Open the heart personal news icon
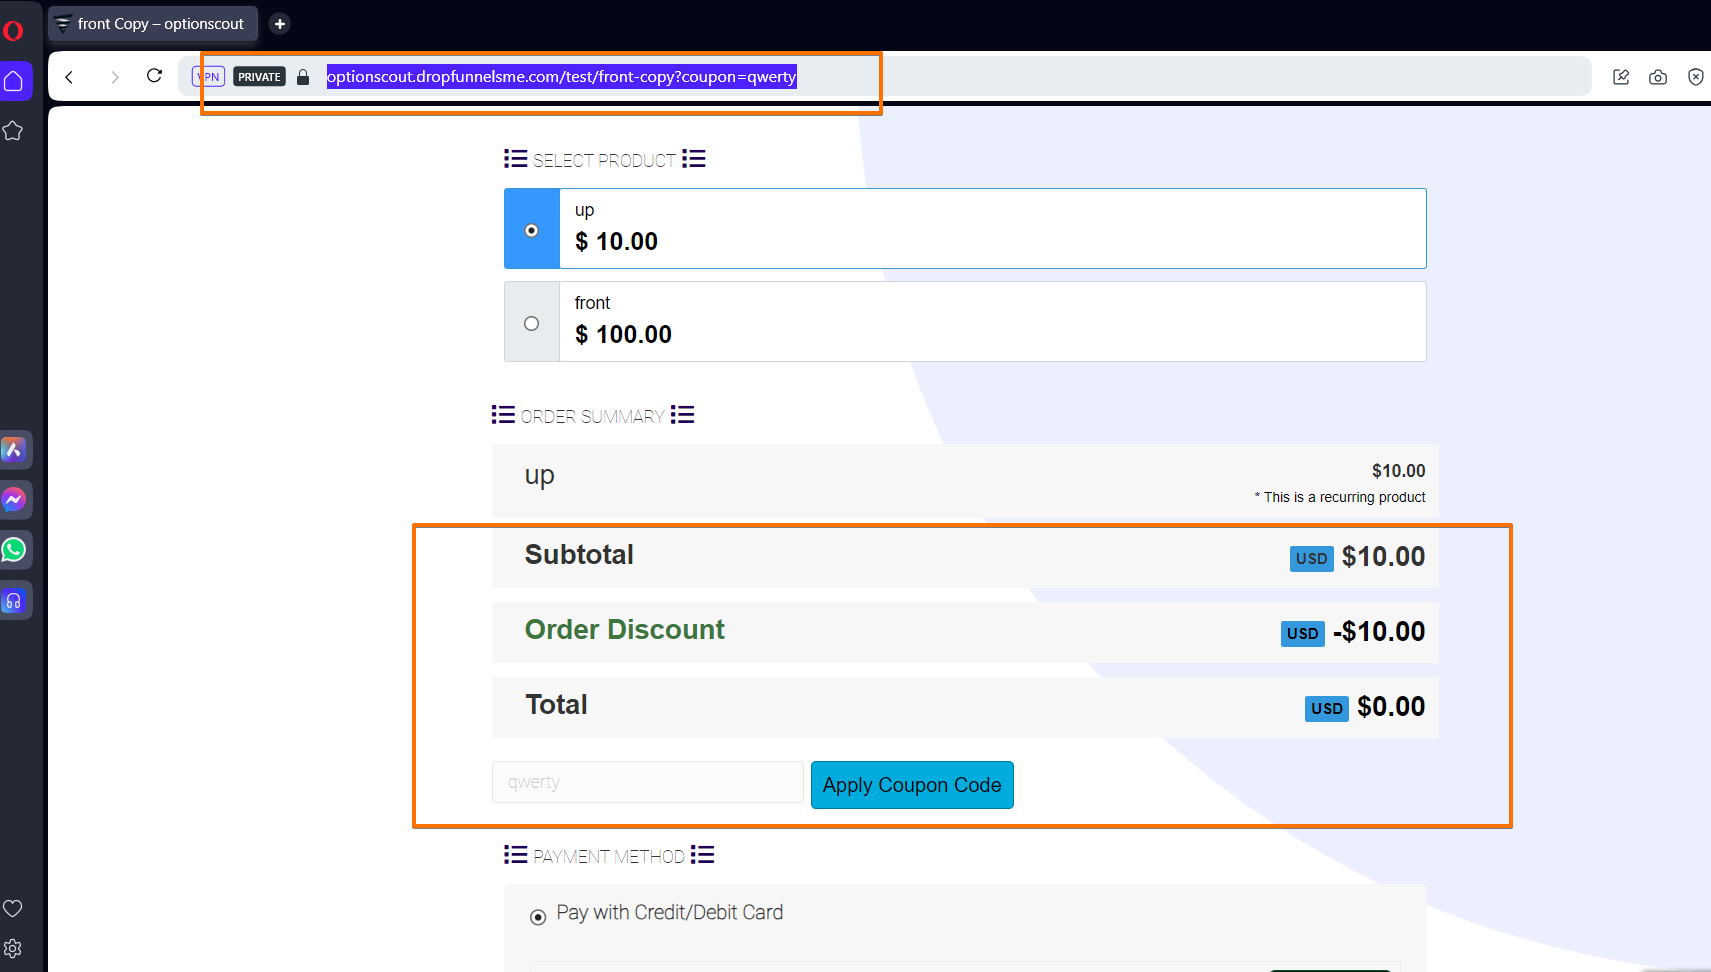 [x=13, y=908]
